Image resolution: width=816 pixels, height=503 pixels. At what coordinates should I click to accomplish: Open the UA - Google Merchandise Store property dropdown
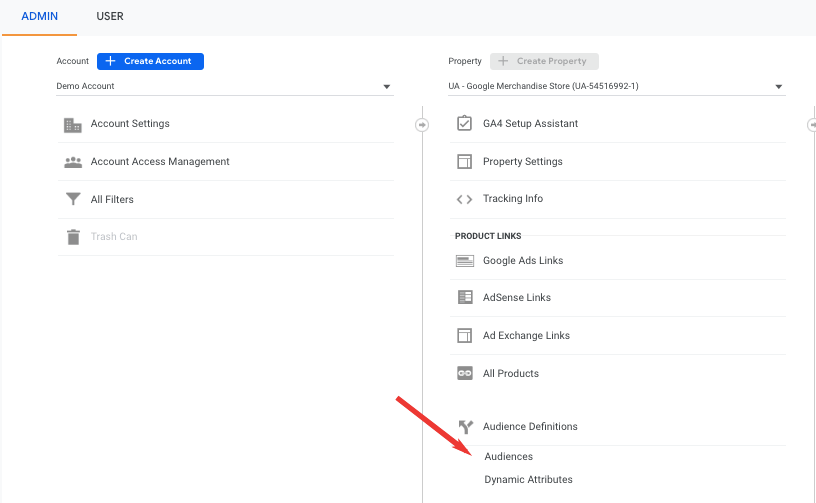click(617, 86)
